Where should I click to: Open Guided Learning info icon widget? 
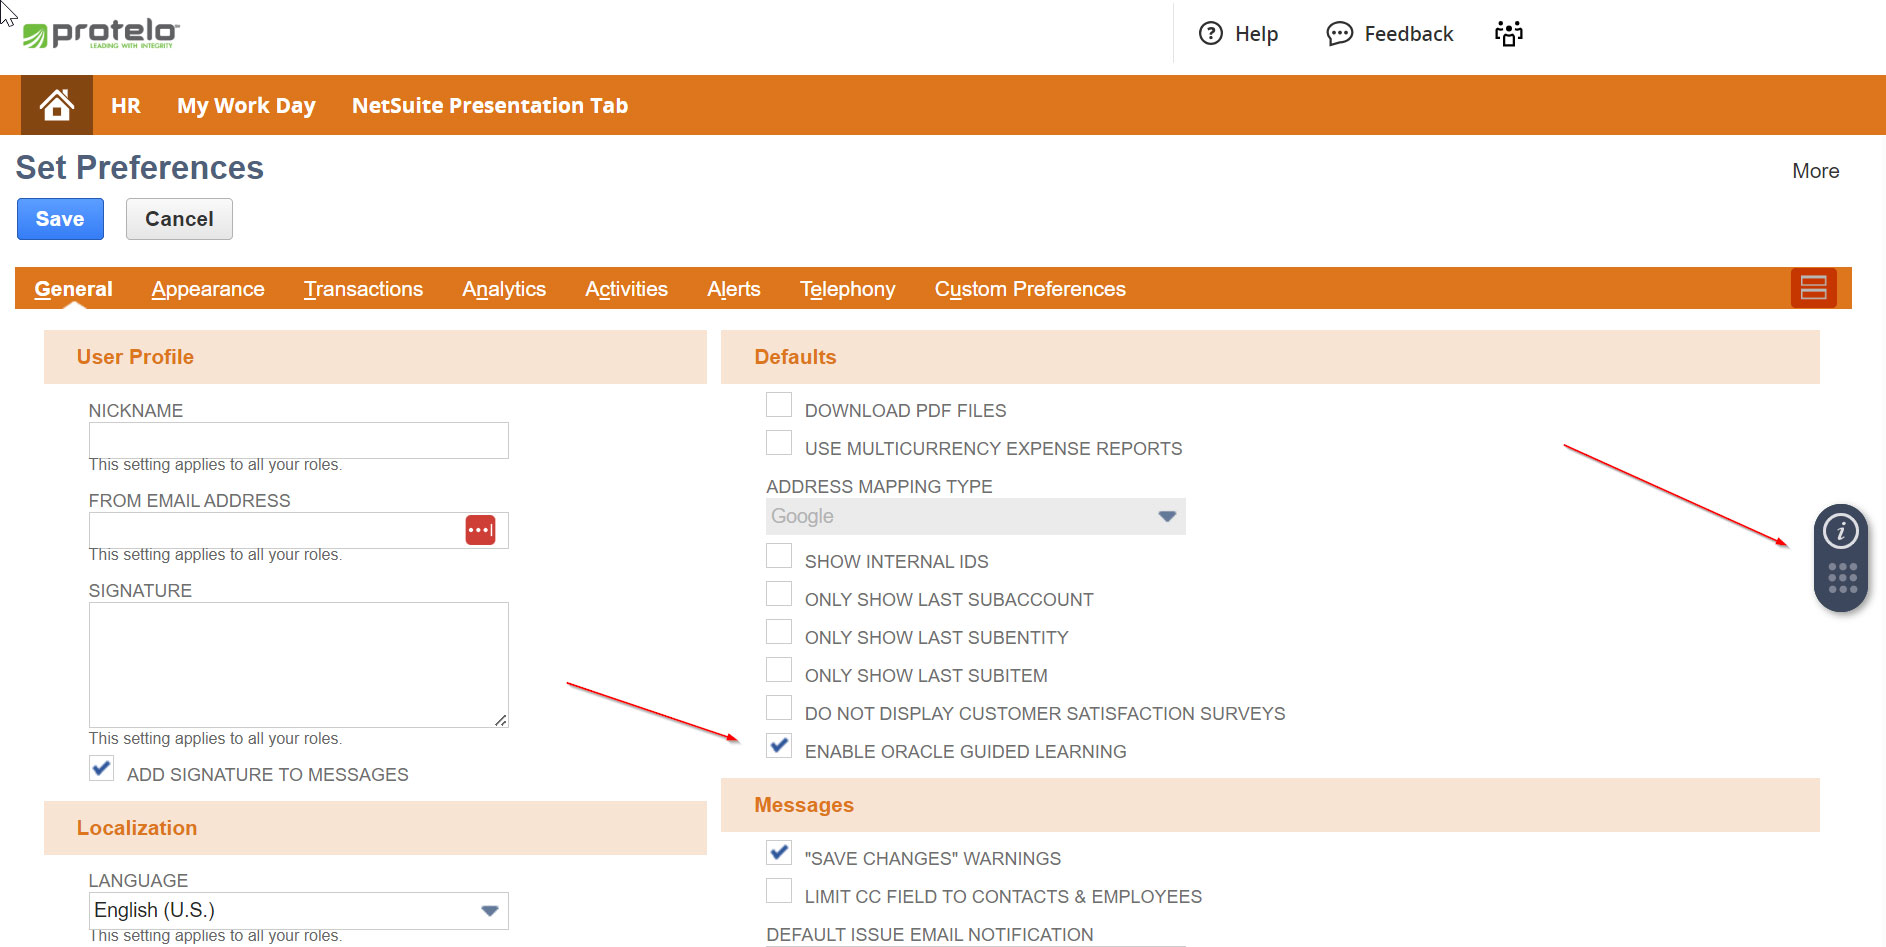coord(1840,531)
